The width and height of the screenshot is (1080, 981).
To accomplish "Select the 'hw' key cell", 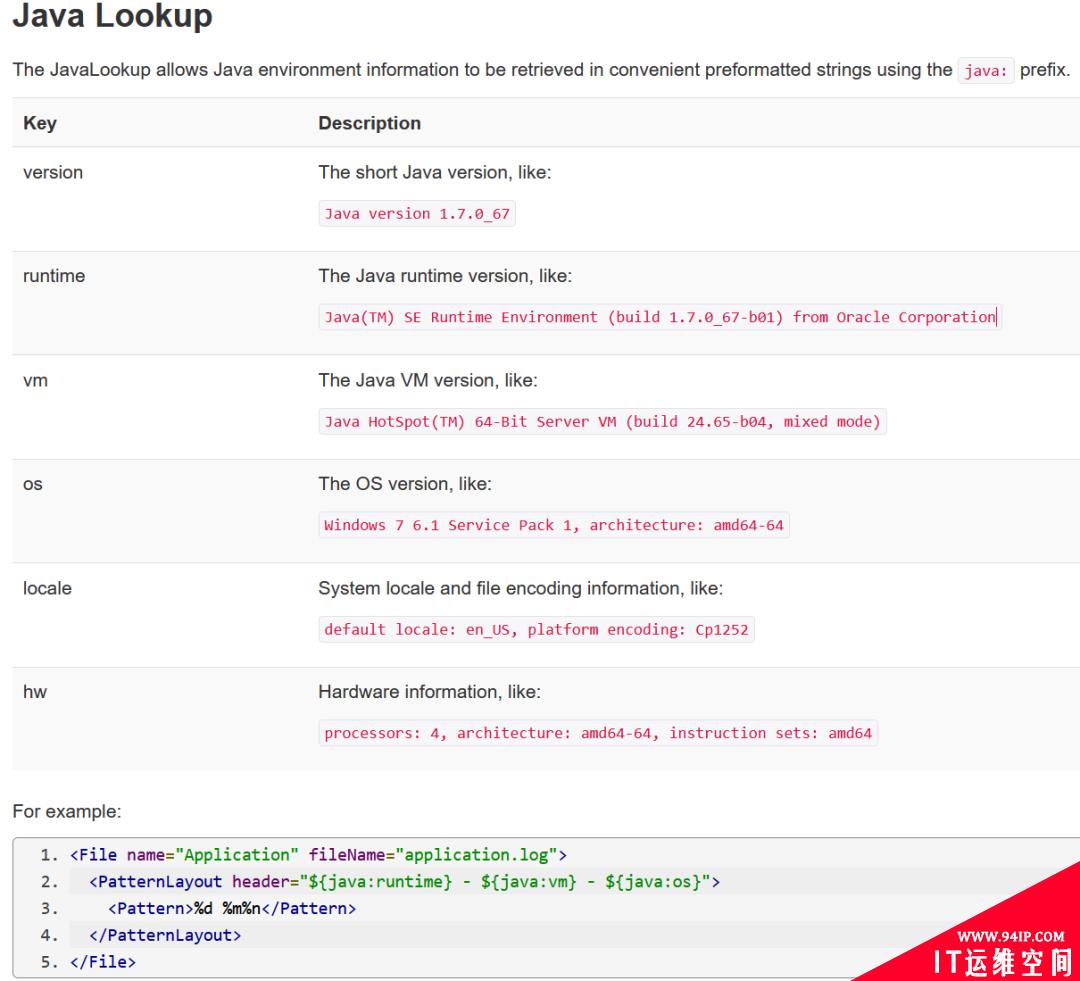I will click(34, 692).
